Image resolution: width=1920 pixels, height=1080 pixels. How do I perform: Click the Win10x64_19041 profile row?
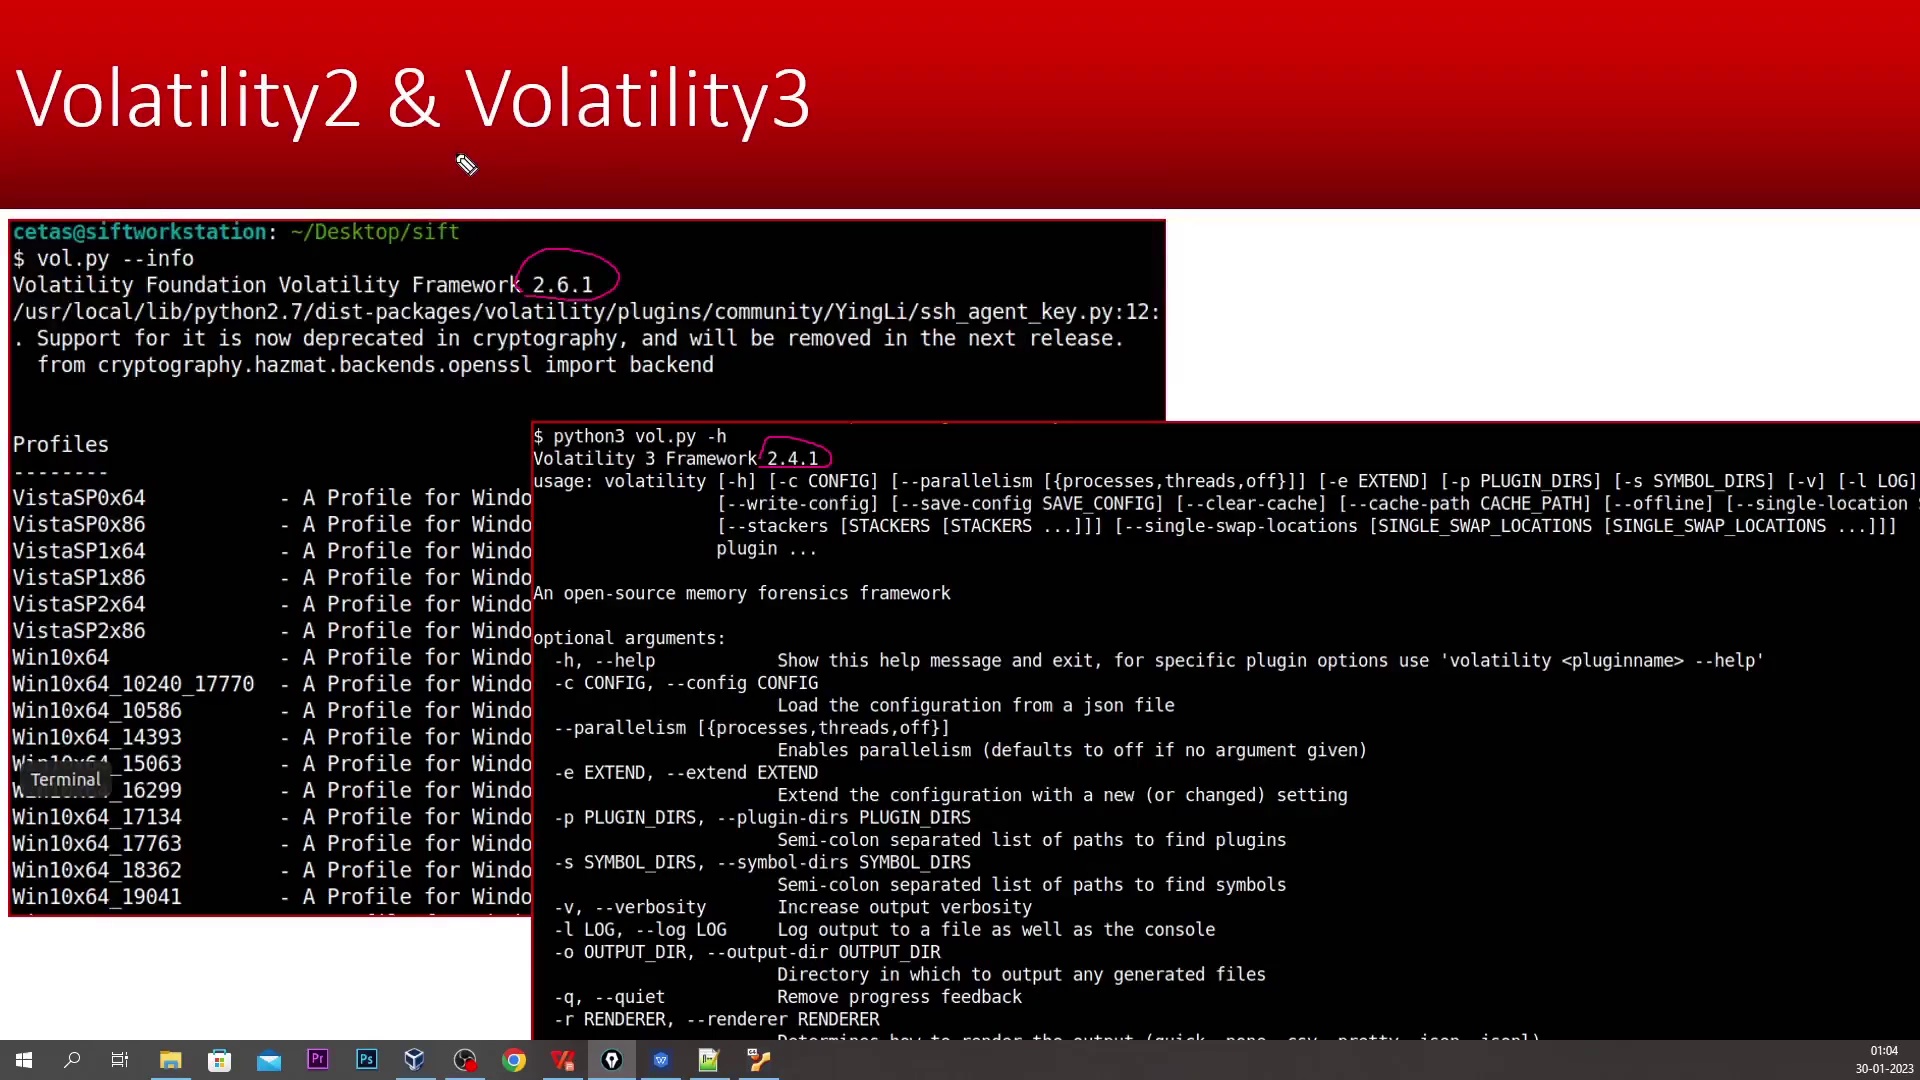pyautogui.click(x=272, y=897)
